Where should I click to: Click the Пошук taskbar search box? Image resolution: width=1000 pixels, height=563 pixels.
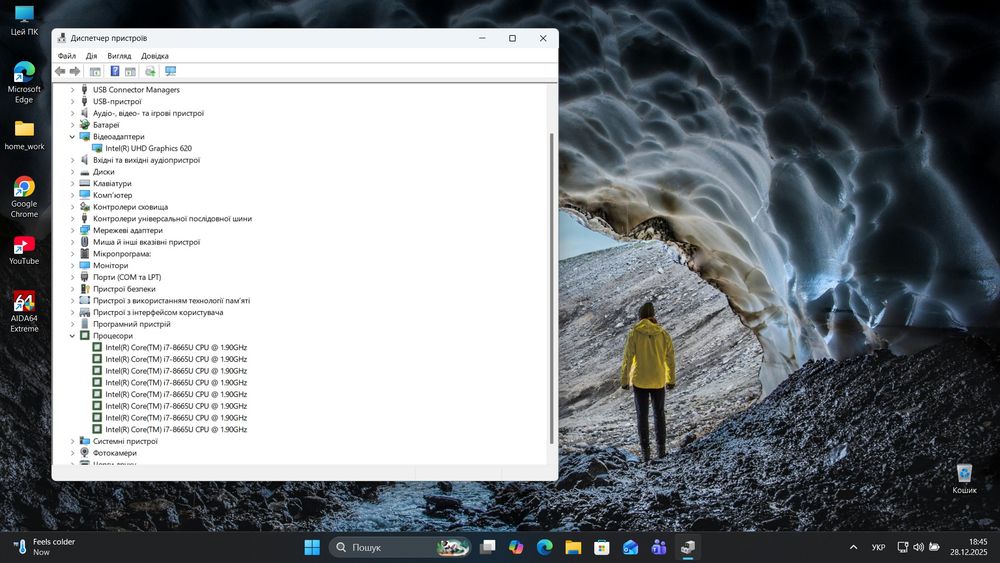click(400, 547)
